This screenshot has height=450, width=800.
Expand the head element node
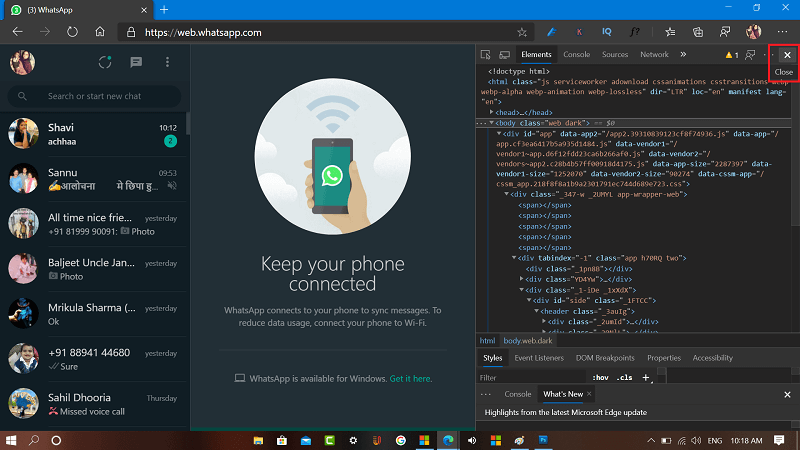pyautogui.click(x=492, y=112)
